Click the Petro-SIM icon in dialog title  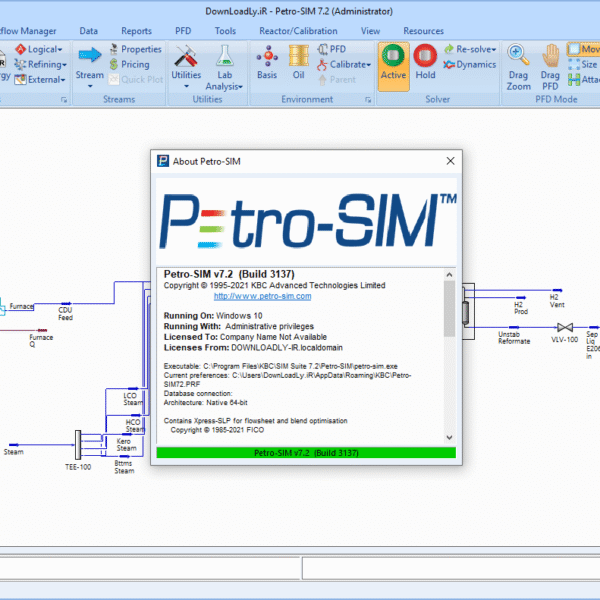click(x=163, y=161)
